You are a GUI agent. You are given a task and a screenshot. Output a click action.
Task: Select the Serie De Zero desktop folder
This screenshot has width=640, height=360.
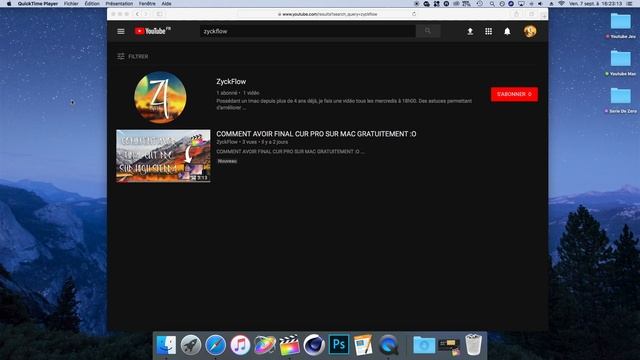[621, 100]
